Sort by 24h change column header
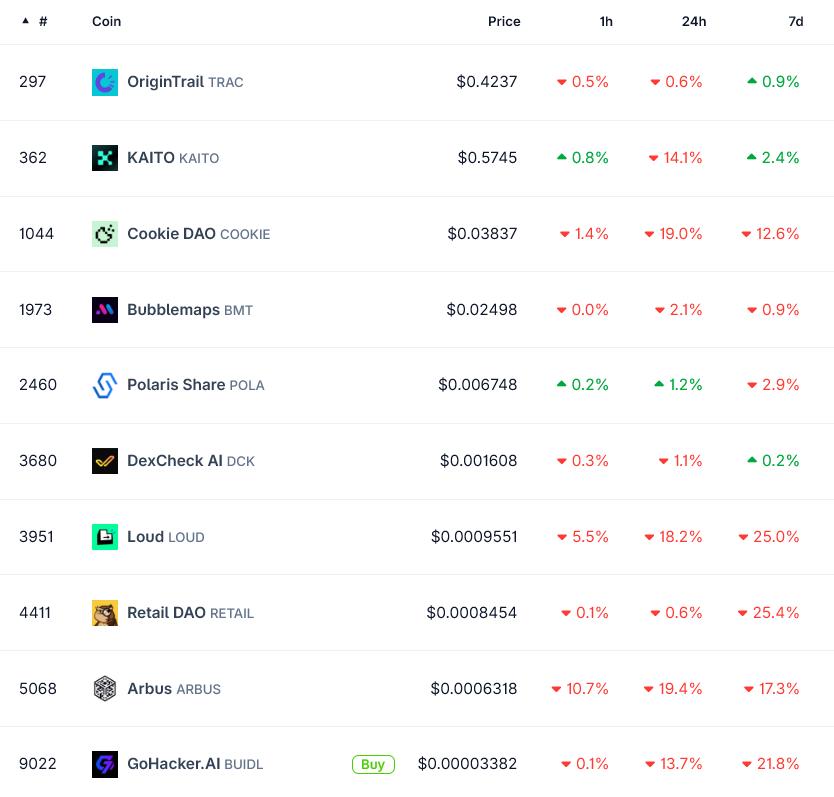 tap(694, 21)
